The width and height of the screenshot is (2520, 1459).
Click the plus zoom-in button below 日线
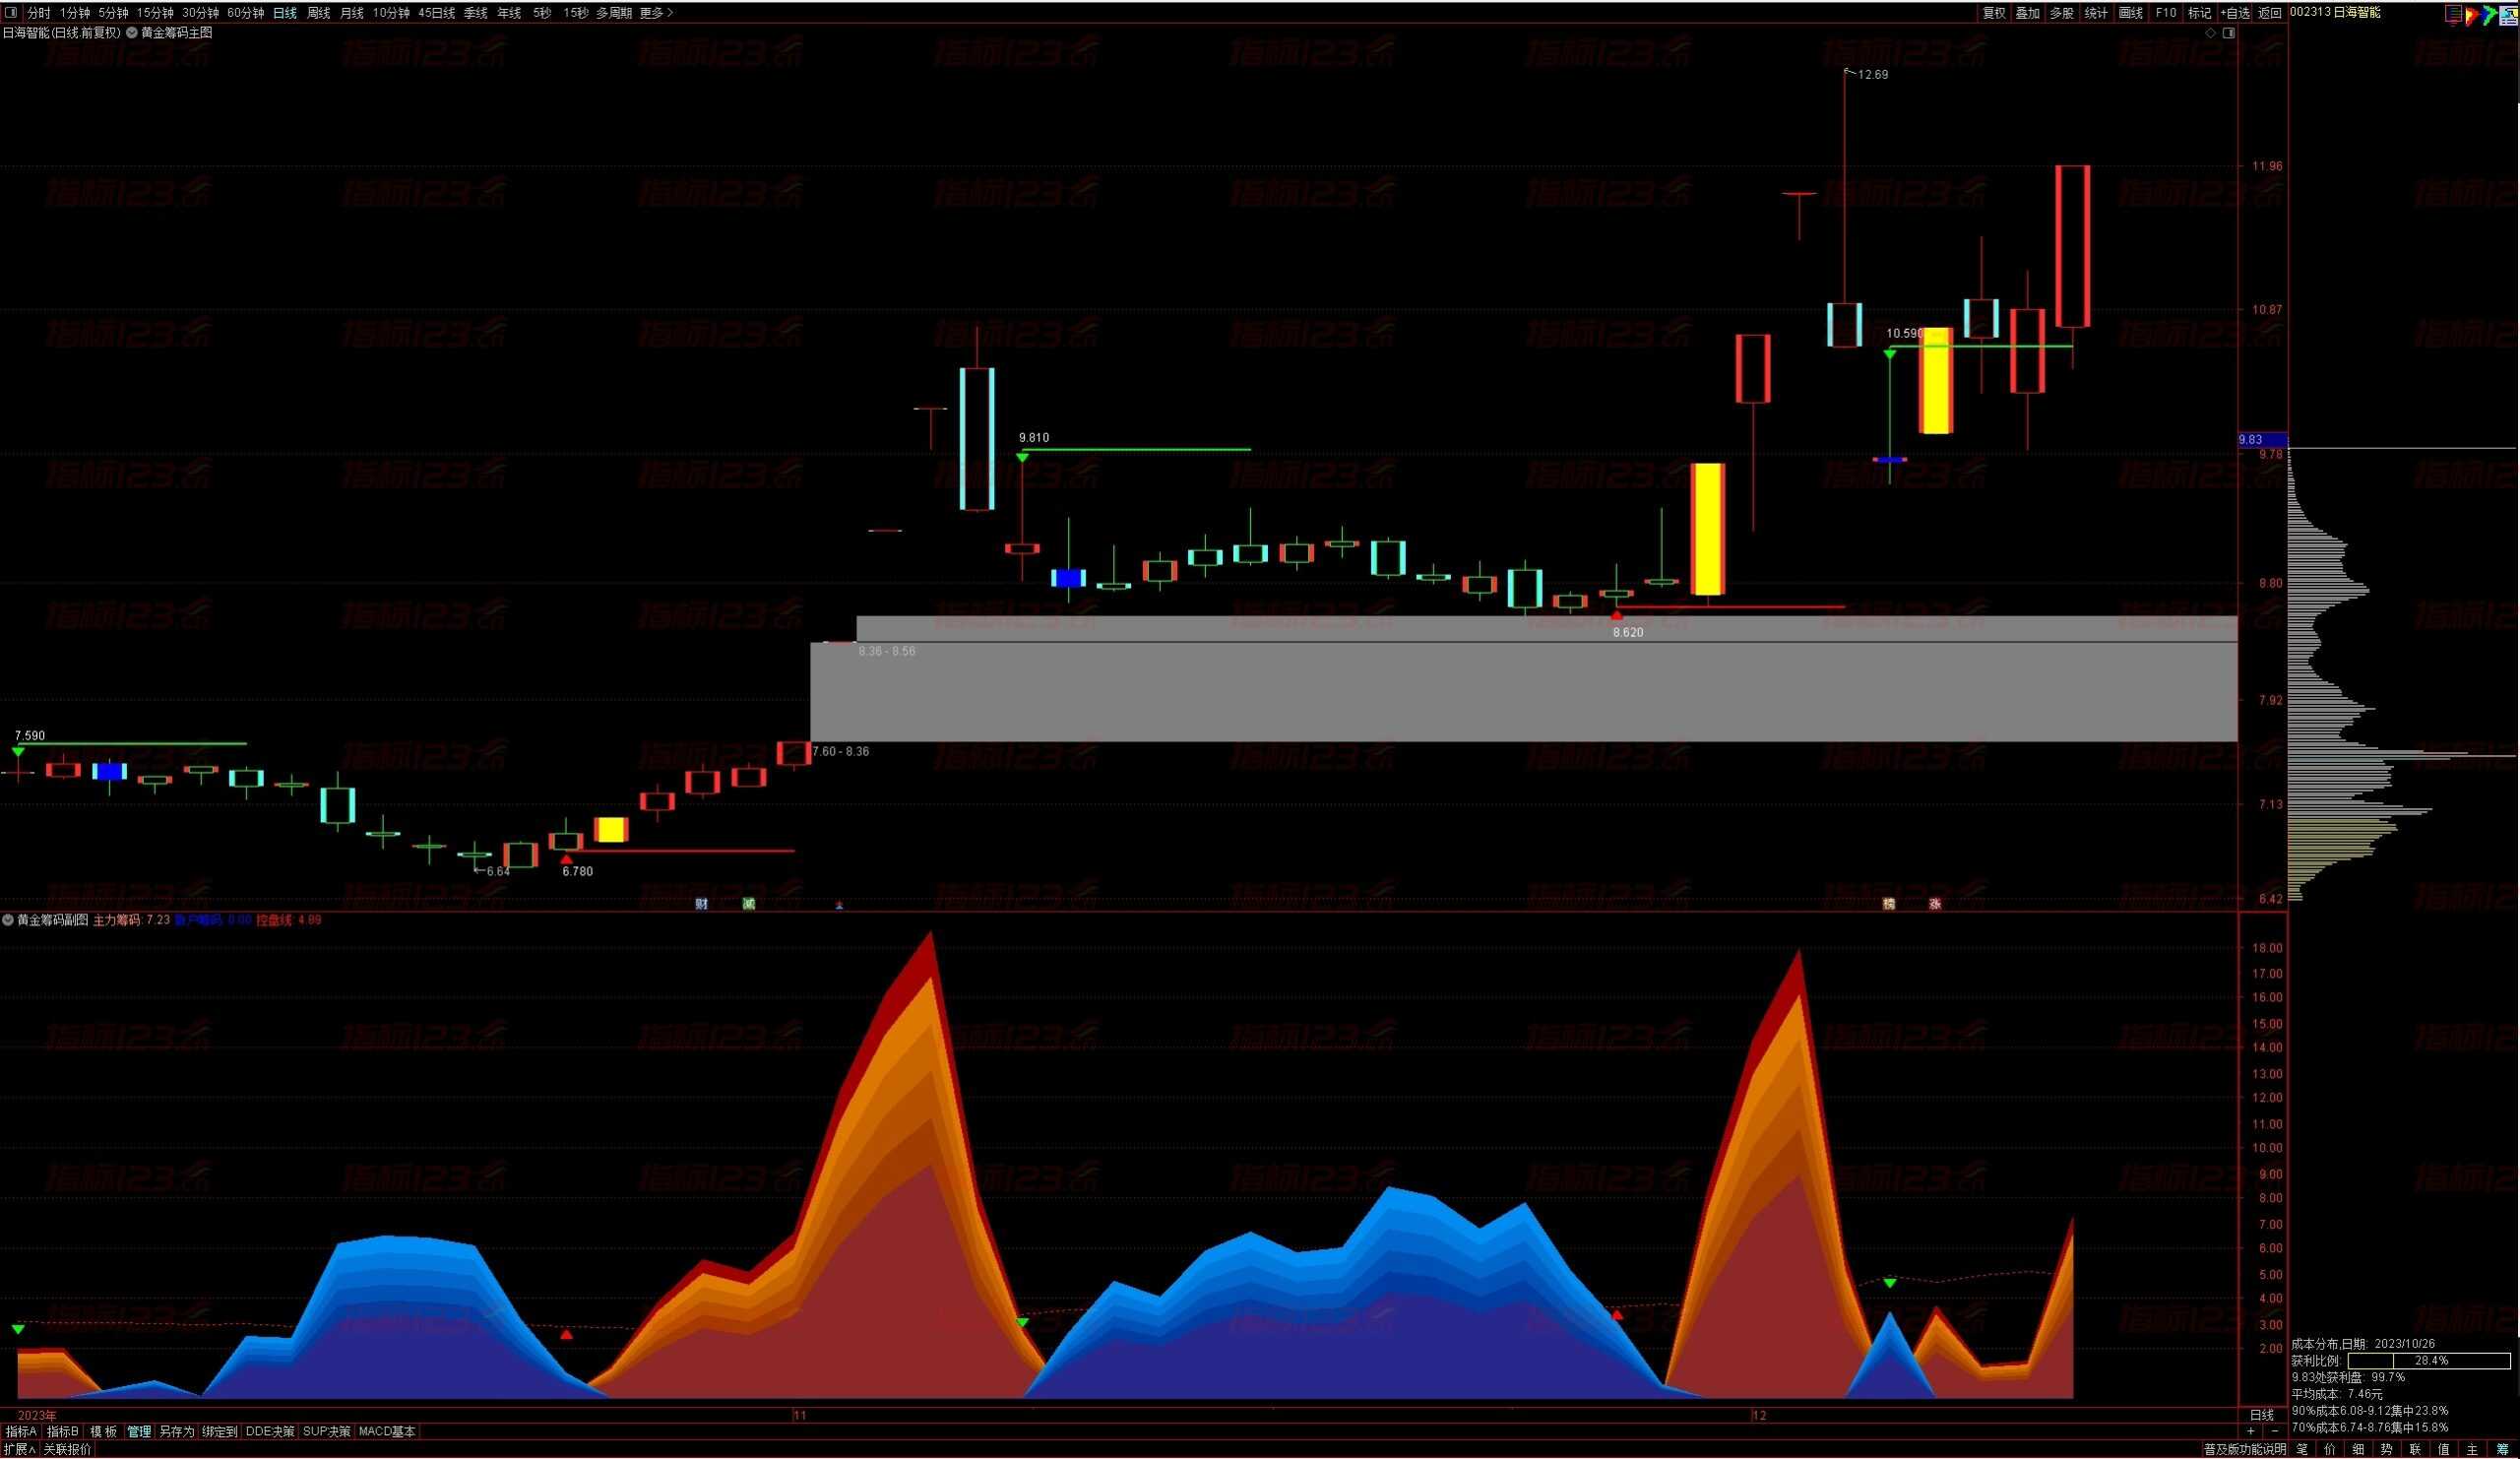(x=2251, y=1431)
